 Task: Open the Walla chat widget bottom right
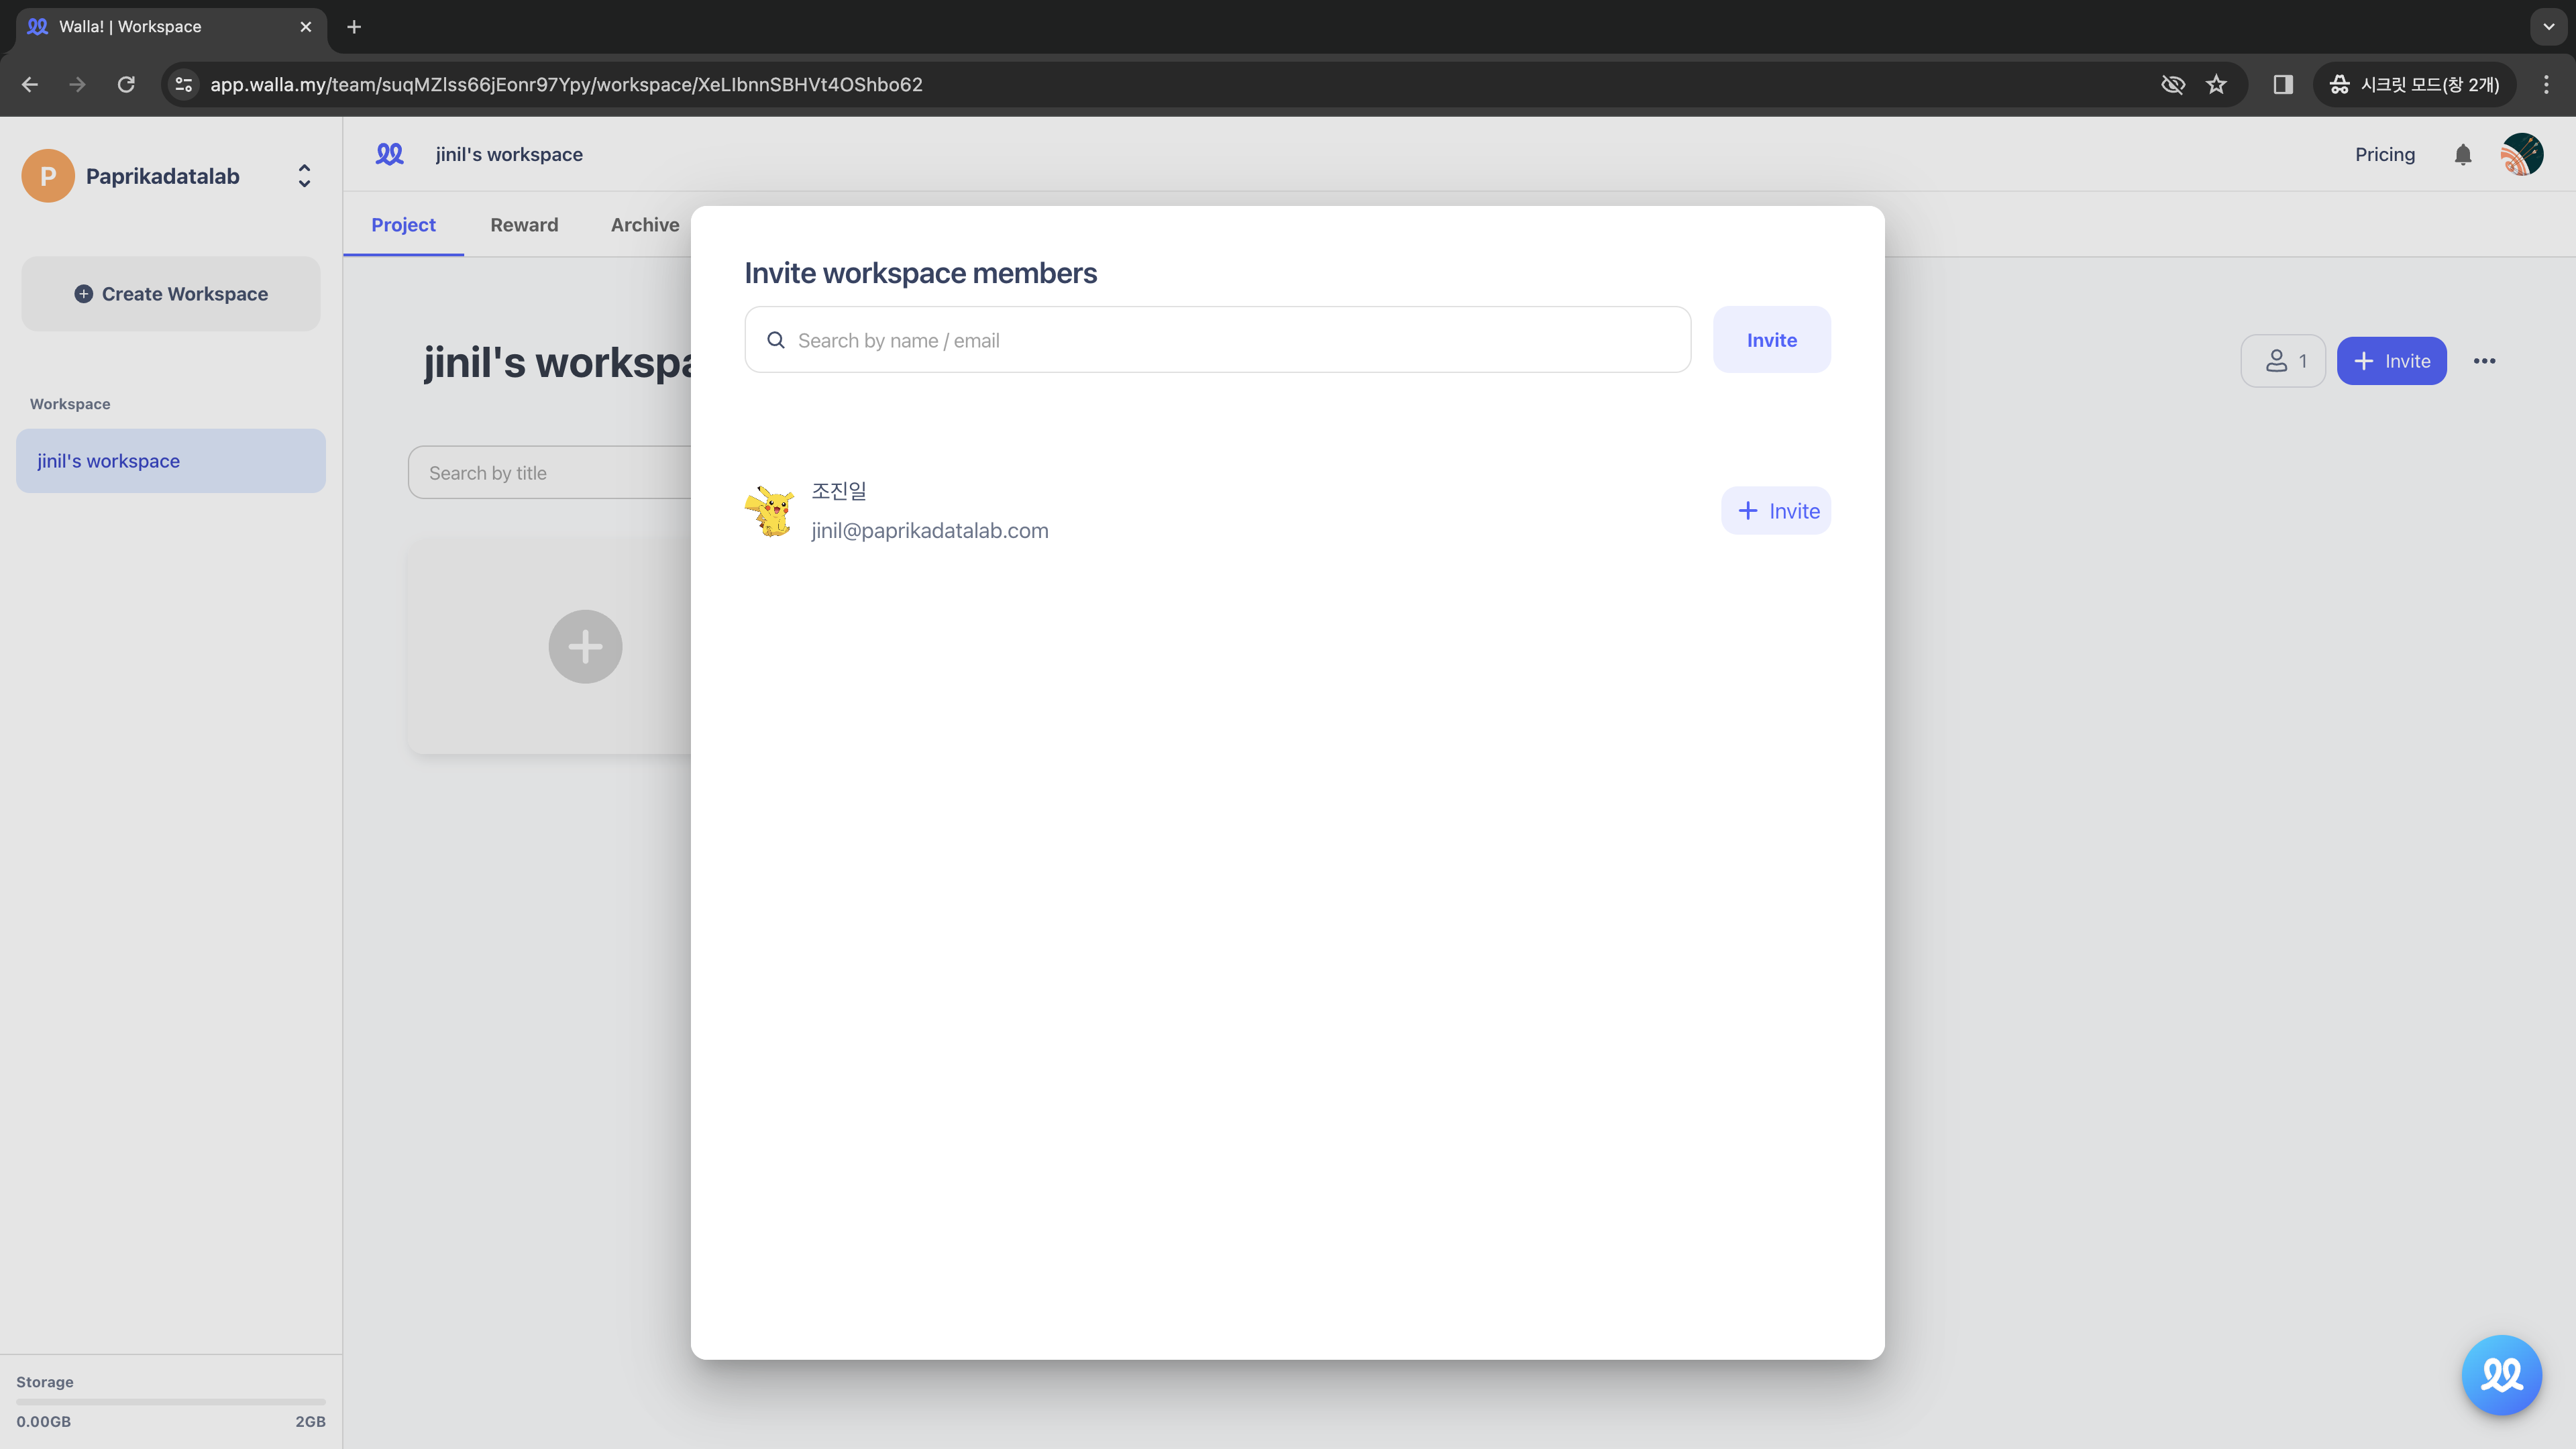coord(2501,1374)
